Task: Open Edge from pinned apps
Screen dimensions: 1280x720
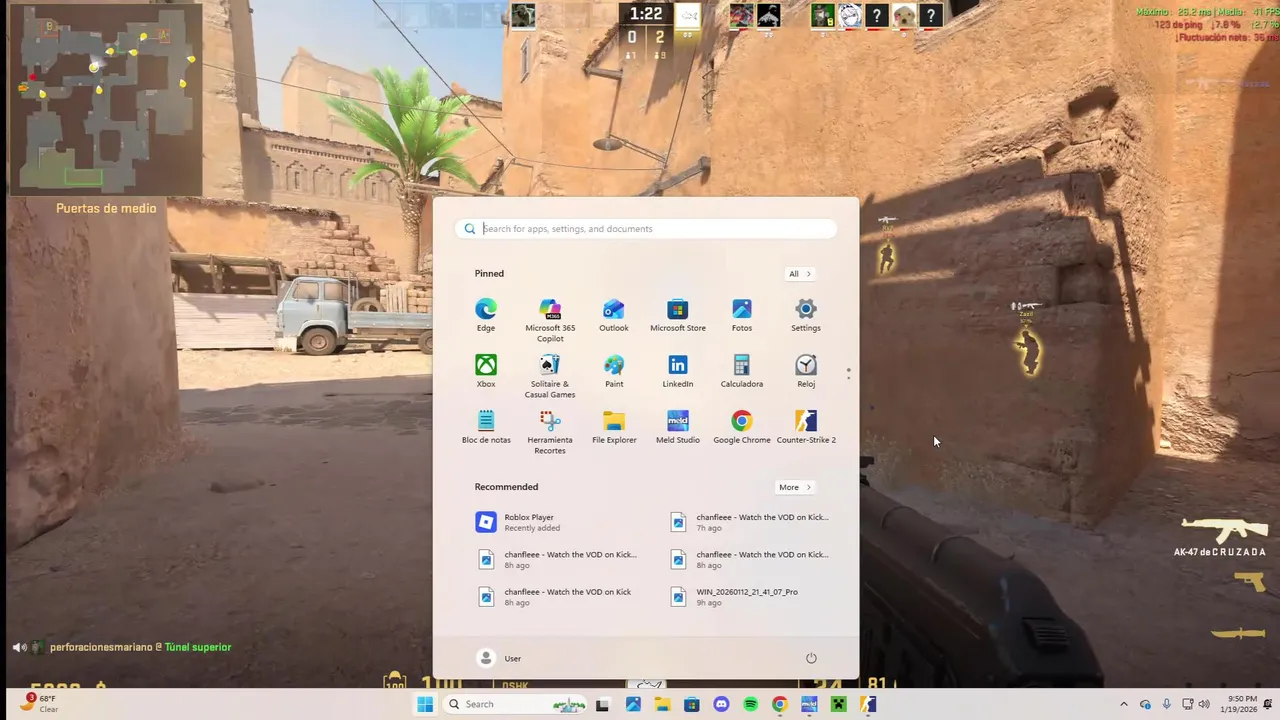Action: point(486,315)
